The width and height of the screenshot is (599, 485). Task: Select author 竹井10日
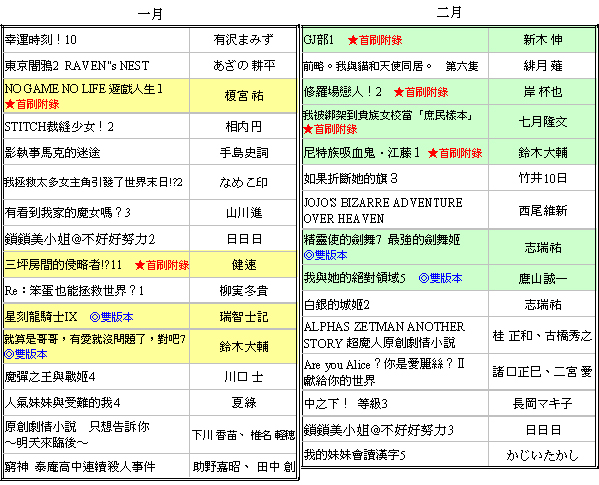[x=542, y=178]
